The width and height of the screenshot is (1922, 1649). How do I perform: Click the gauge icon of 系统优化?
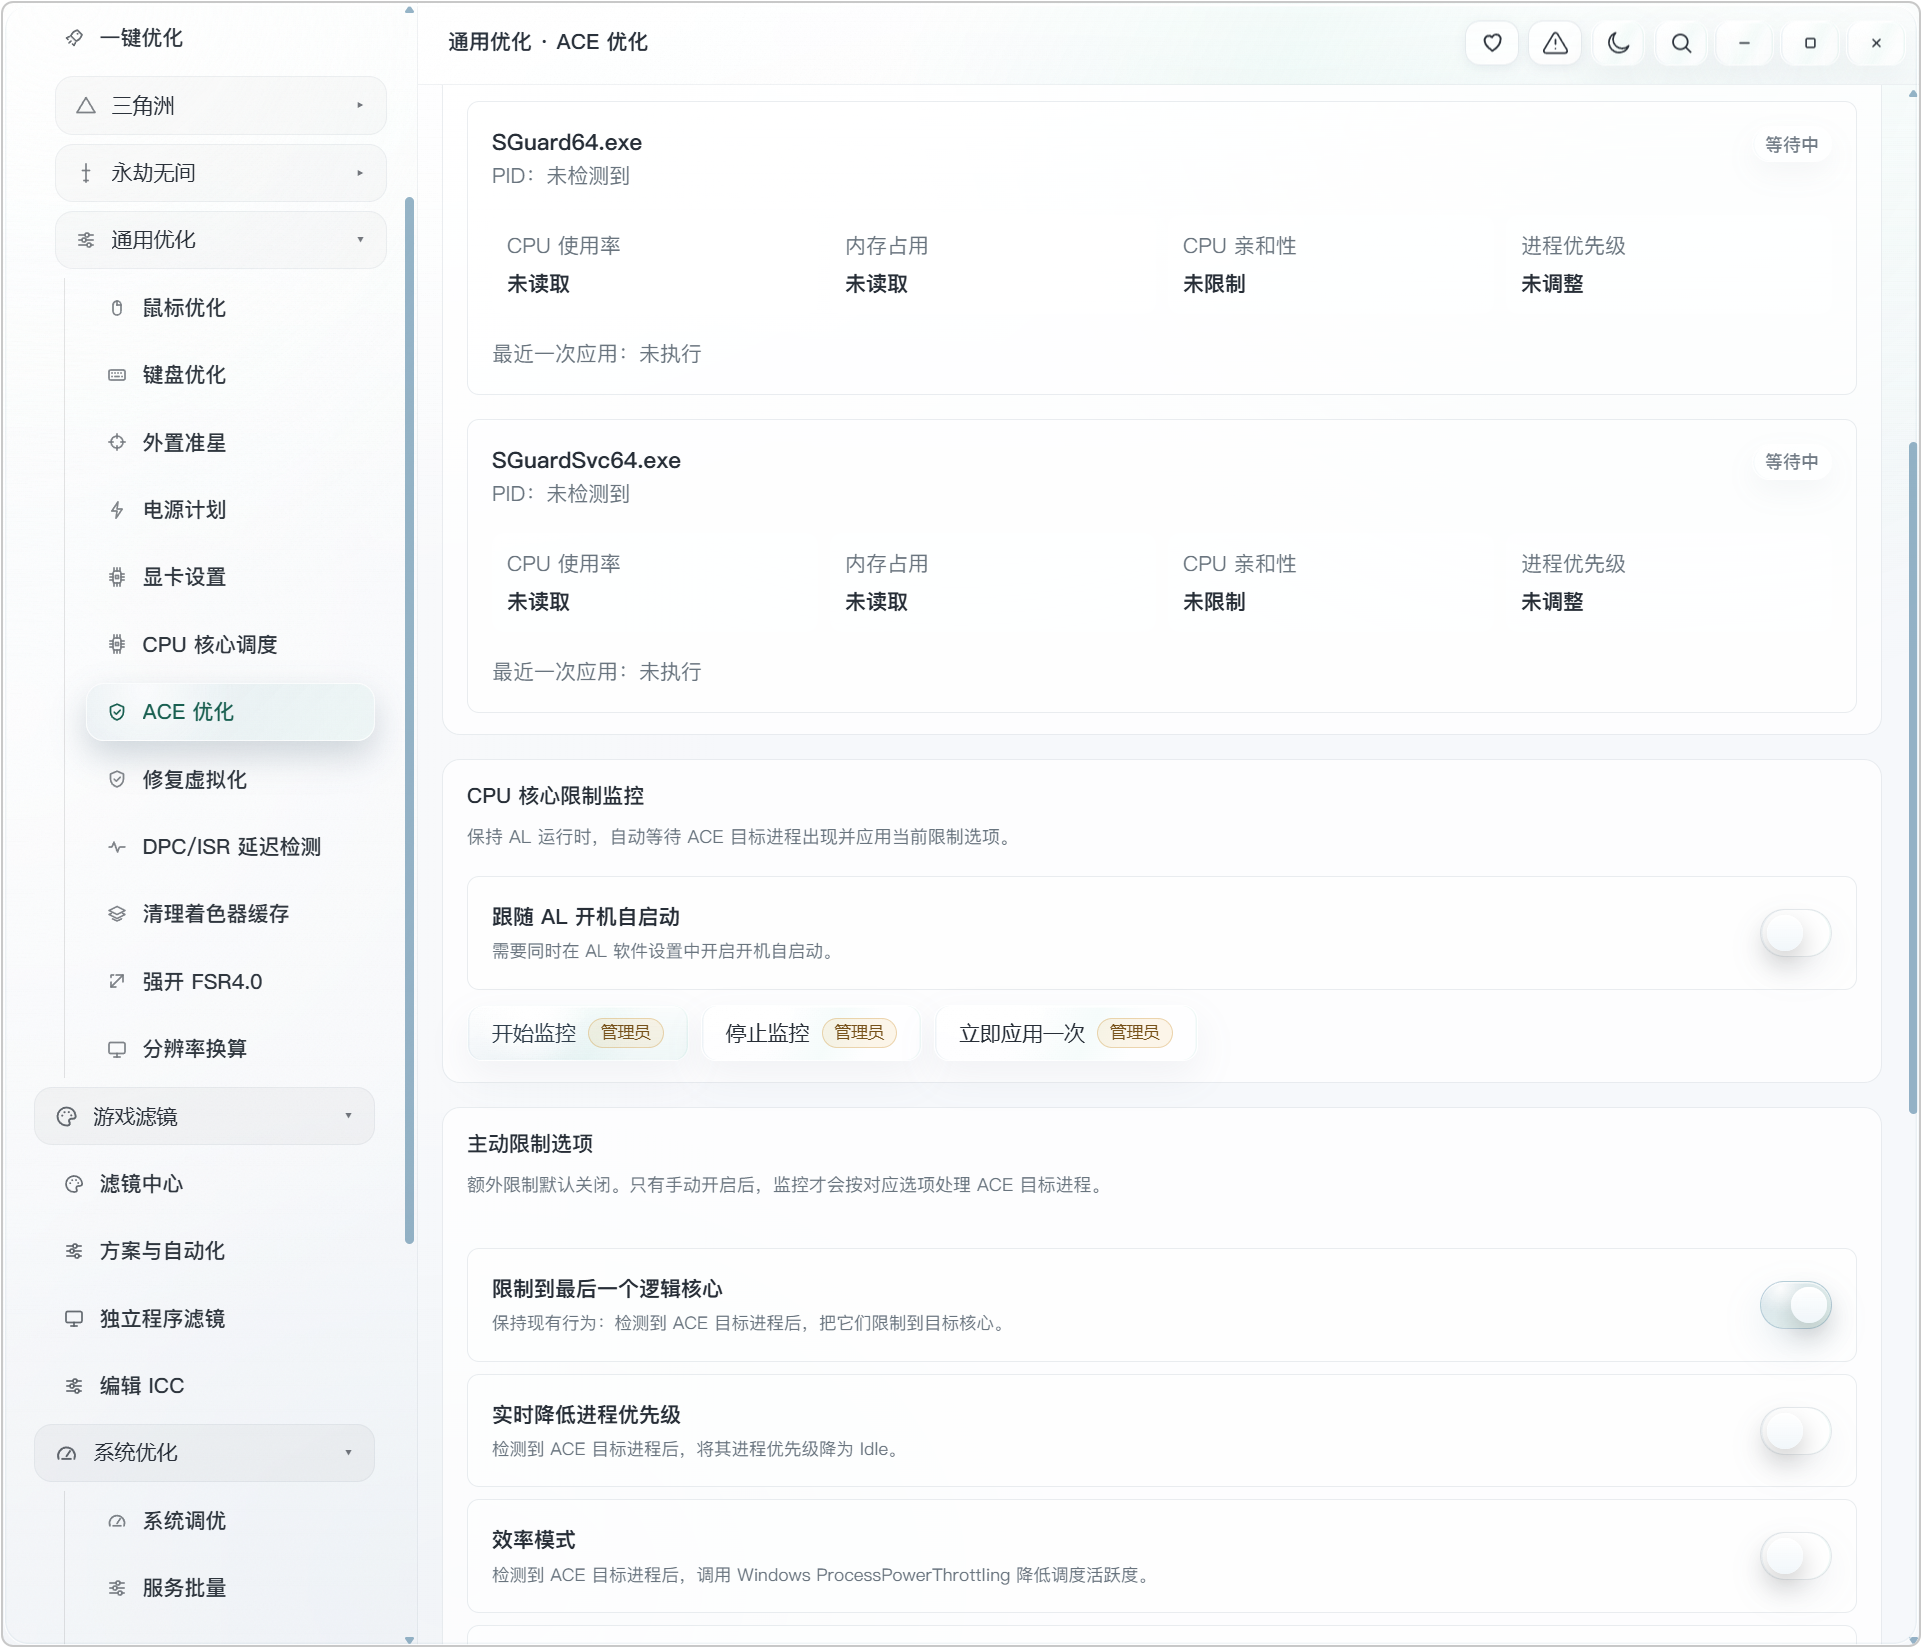click(67, 1453)
